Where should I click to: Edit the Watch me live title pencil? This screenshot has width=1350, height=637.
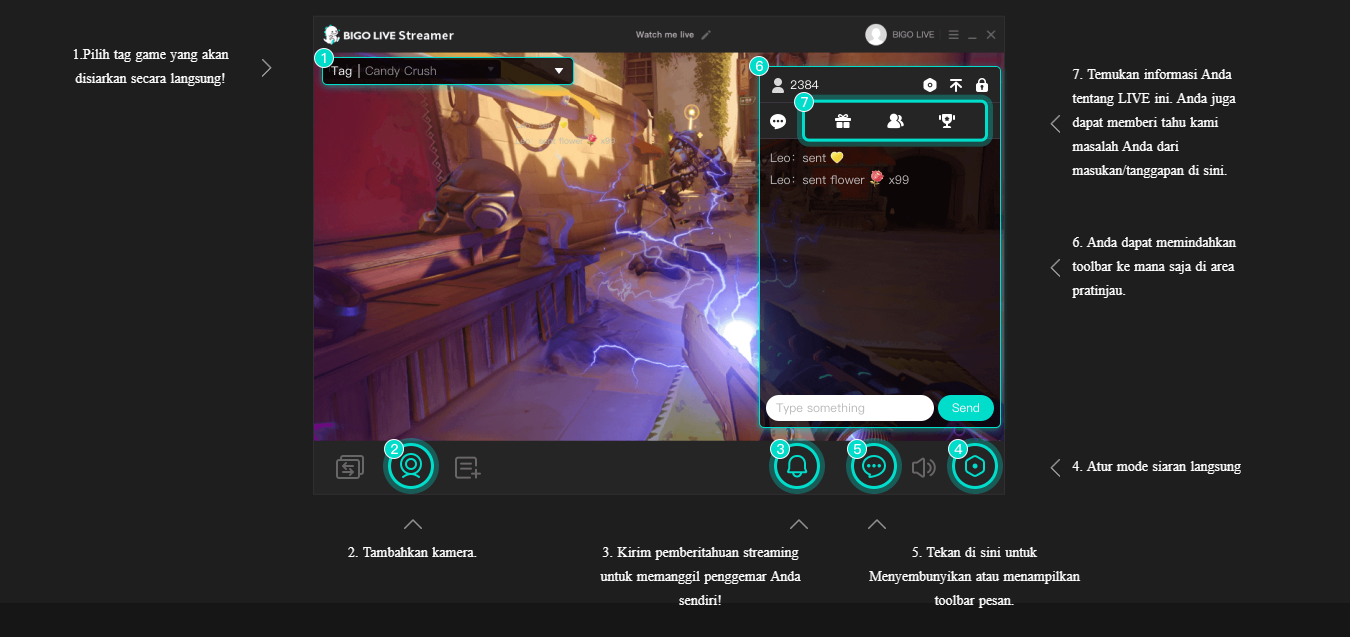(x=706, y=35)
